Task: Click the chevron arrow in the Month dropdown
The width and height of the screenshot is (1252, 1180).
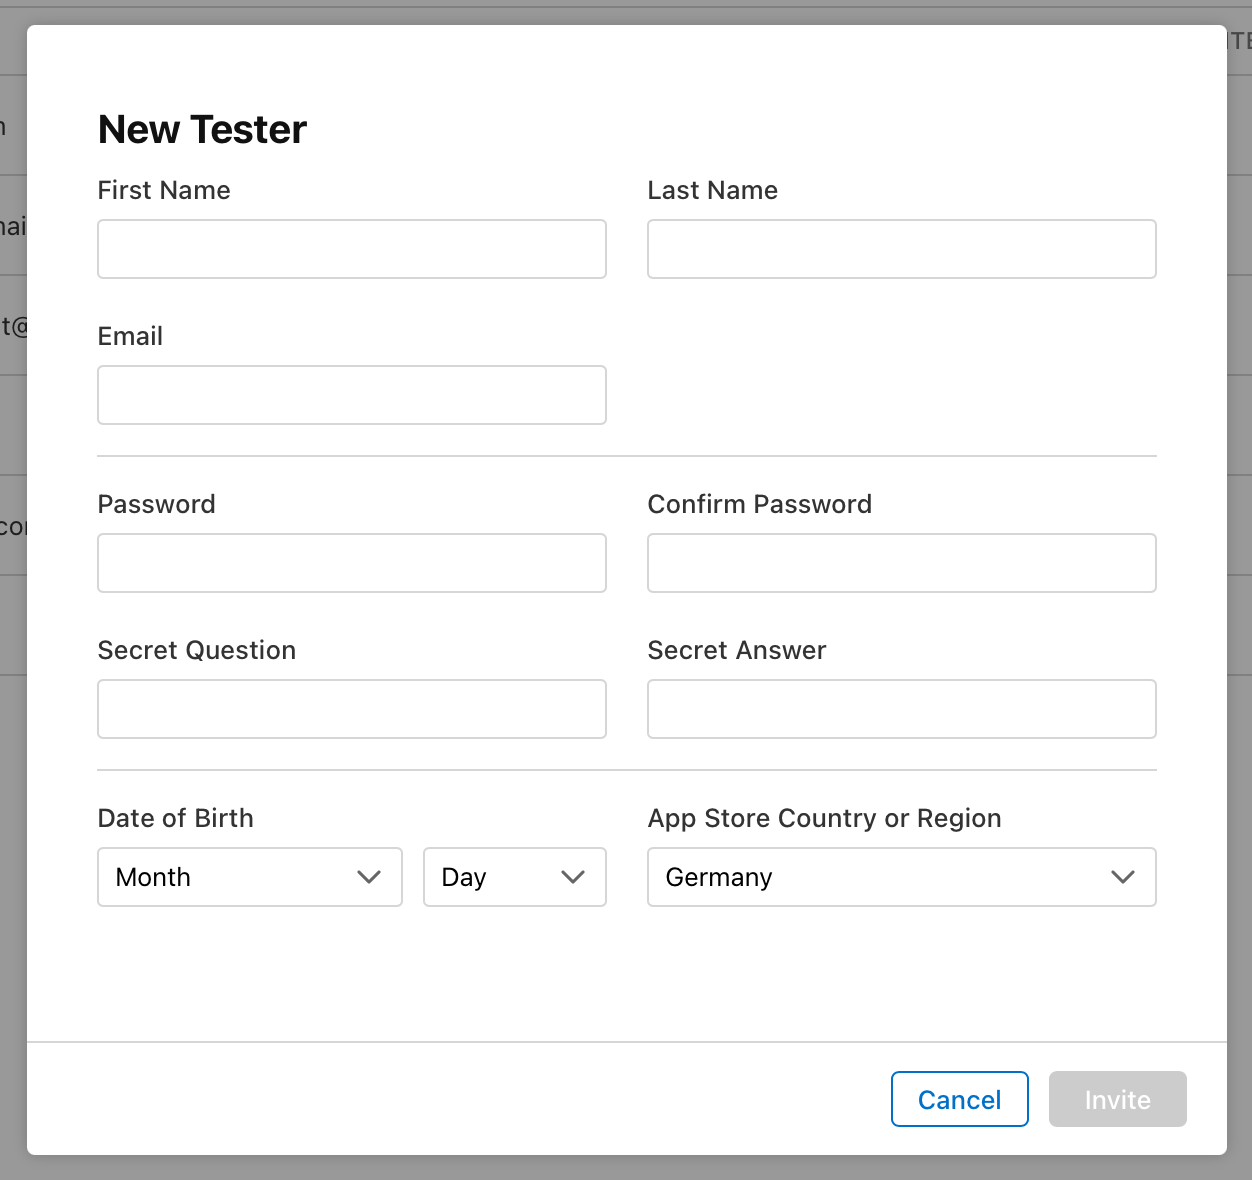Action: point(369,877)
